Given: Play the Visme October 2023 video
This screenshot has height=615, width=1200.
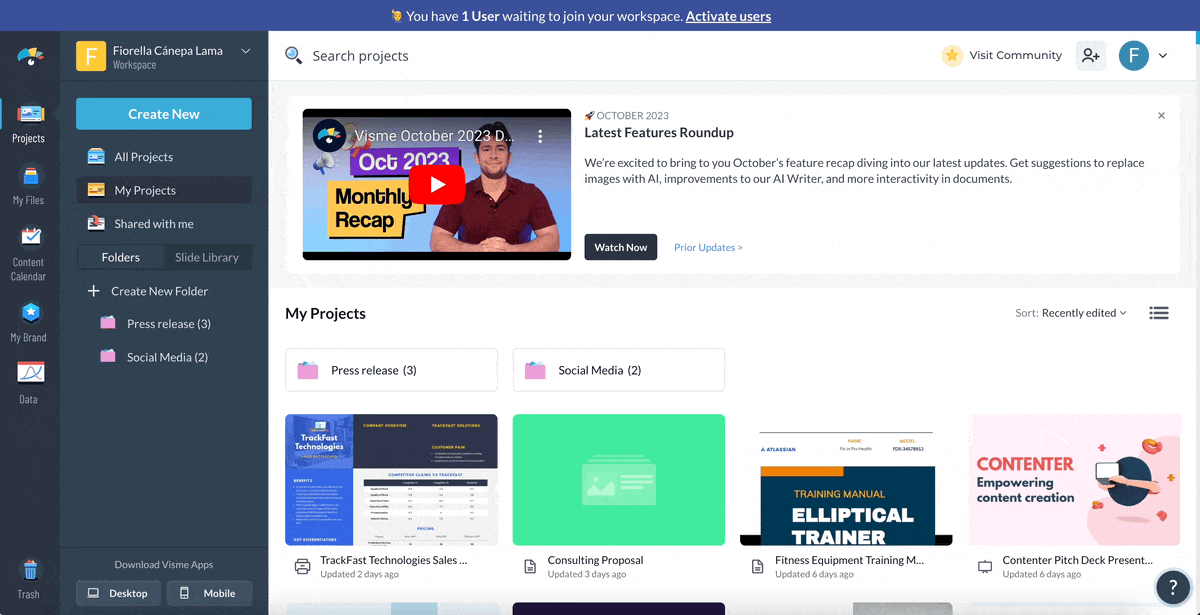Looking at the screenshot, I should pos(437,184).
